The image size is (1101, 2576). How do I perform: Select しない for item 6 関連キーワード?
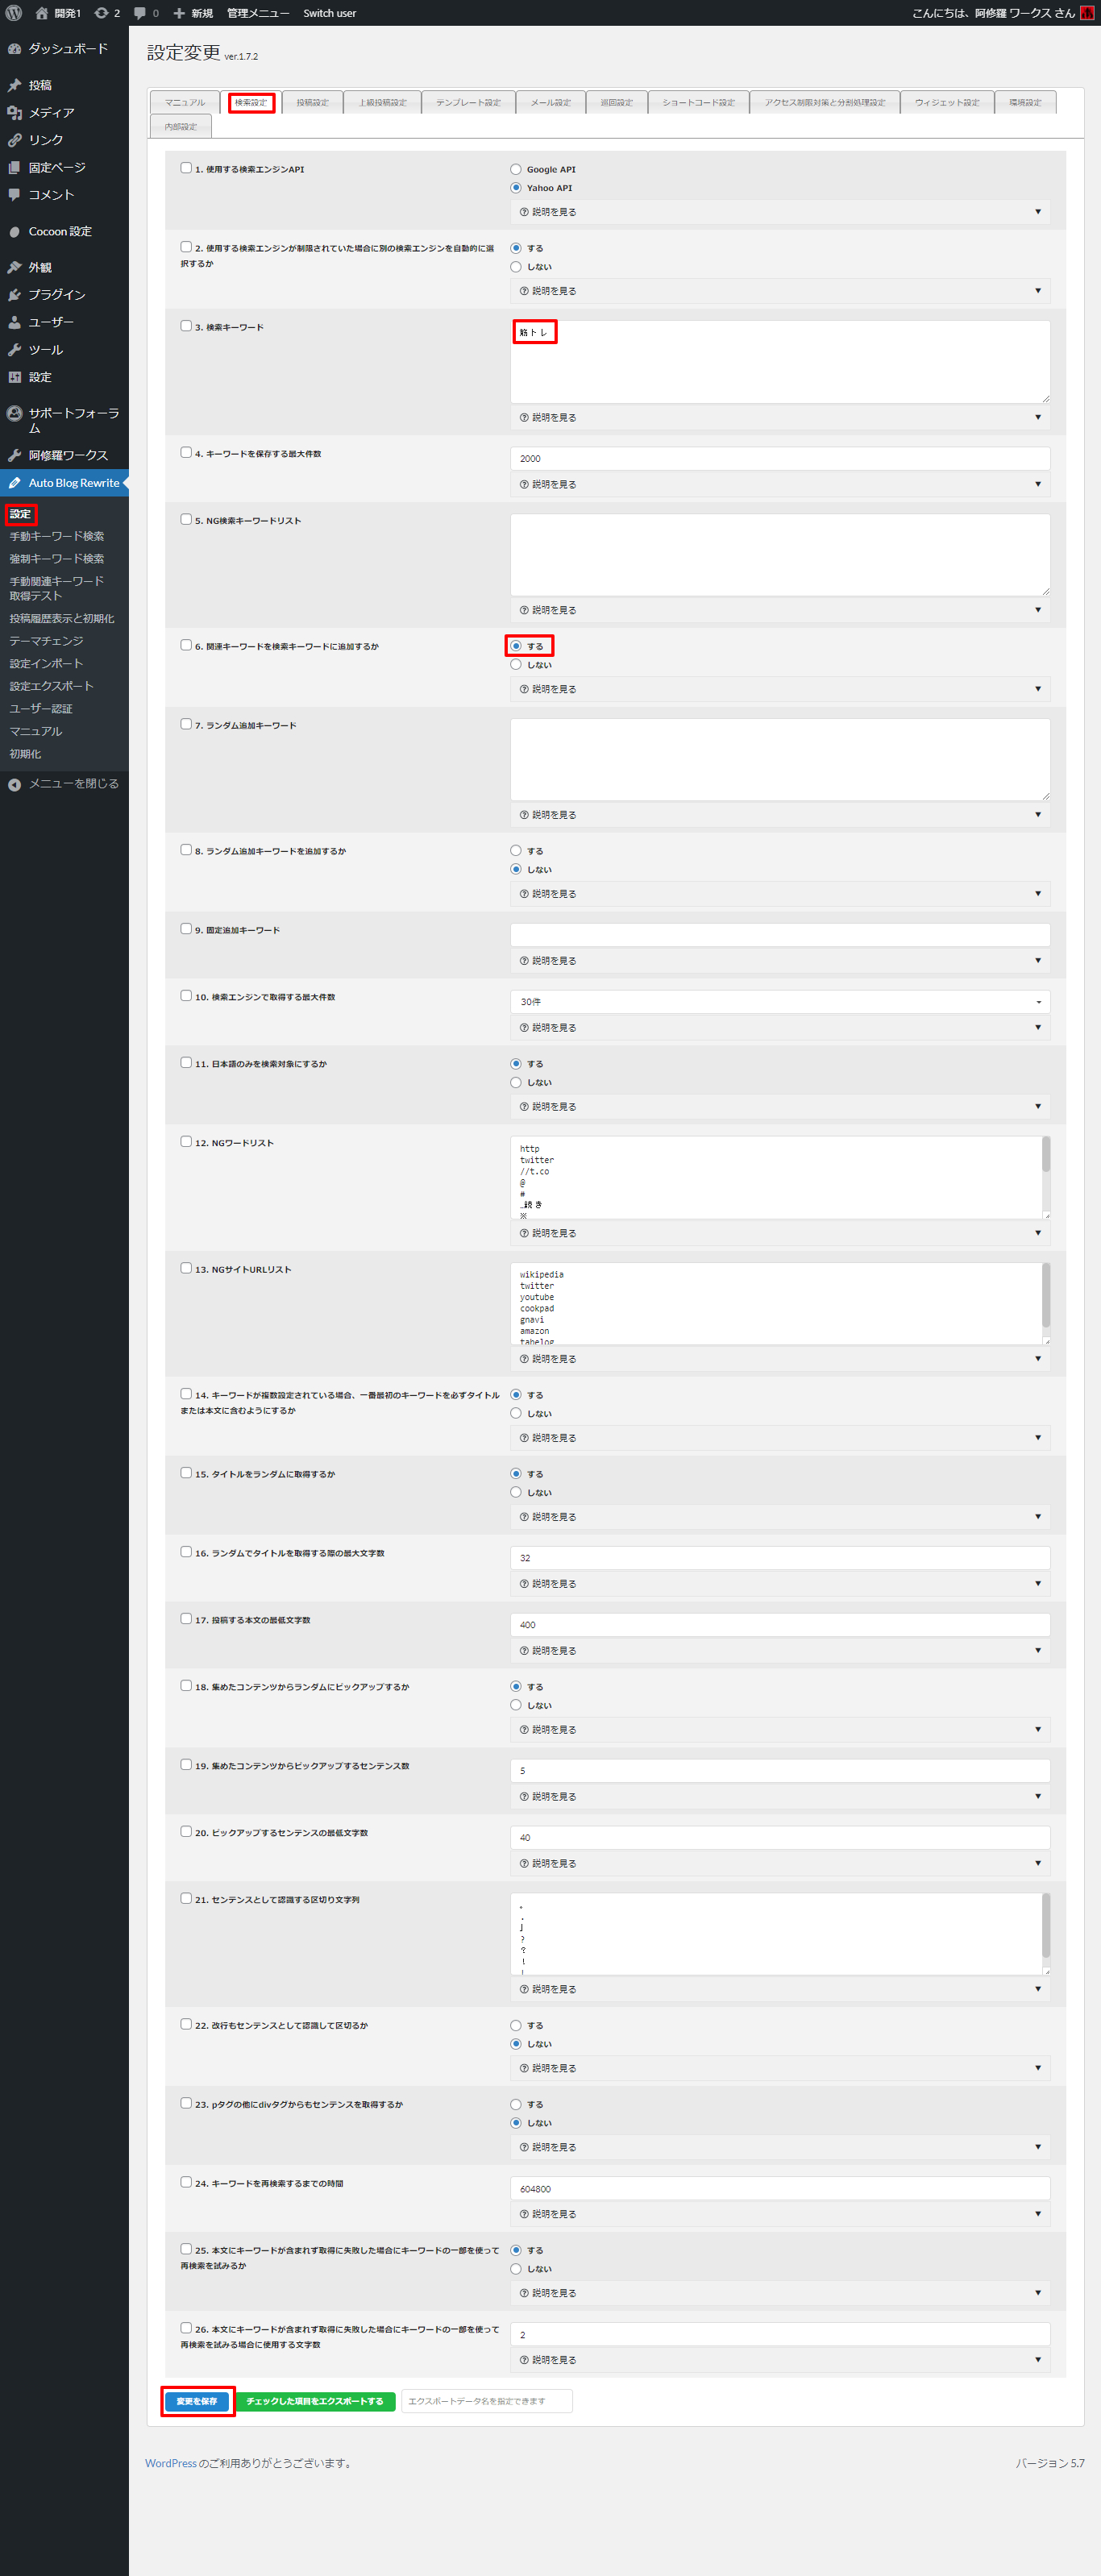click(x=516, y=664)
